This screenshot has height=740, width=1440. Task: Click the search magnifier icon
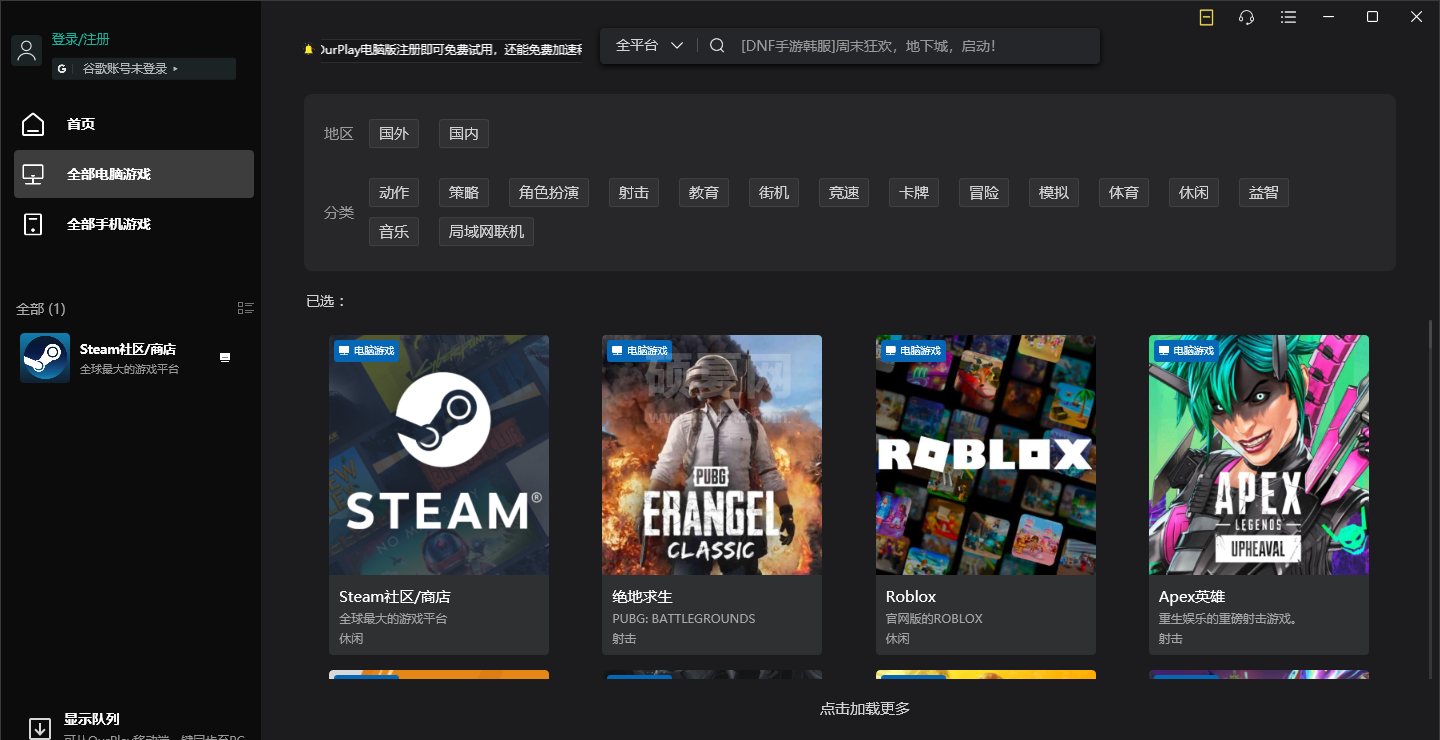click(717, 45)
